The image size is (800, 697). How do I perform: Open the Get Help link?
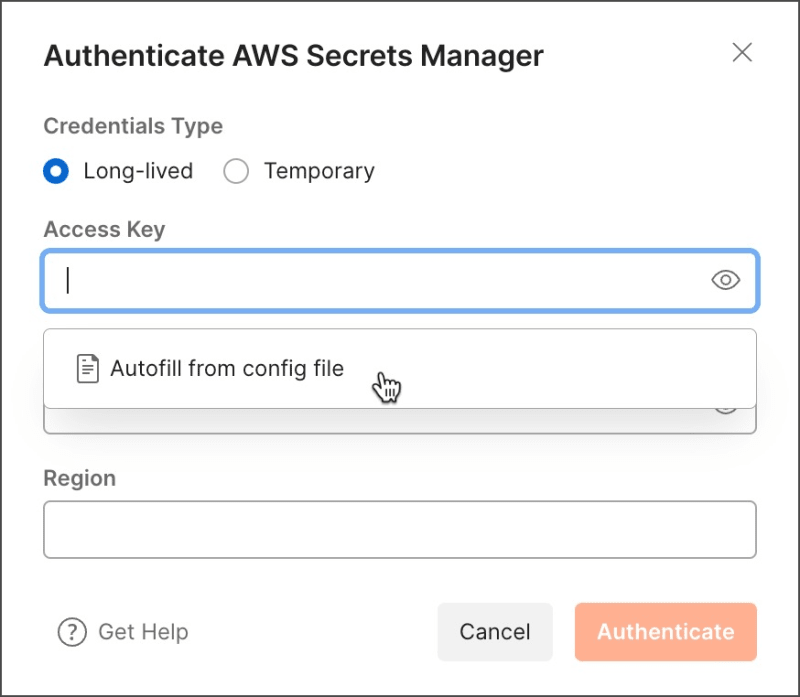(143, 632)
